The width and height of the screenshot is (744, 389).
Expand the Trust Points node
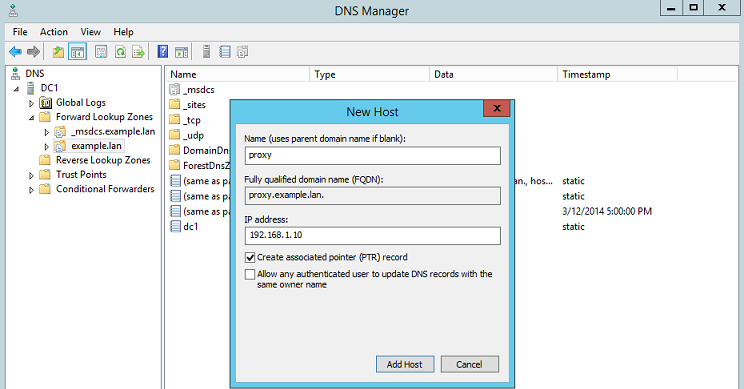point(31,176)
